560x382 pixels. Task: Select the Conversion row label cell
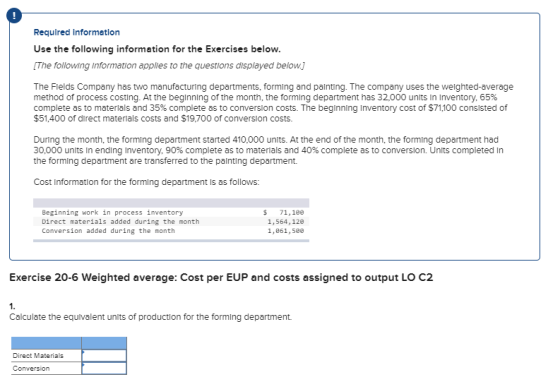[46, 368]
